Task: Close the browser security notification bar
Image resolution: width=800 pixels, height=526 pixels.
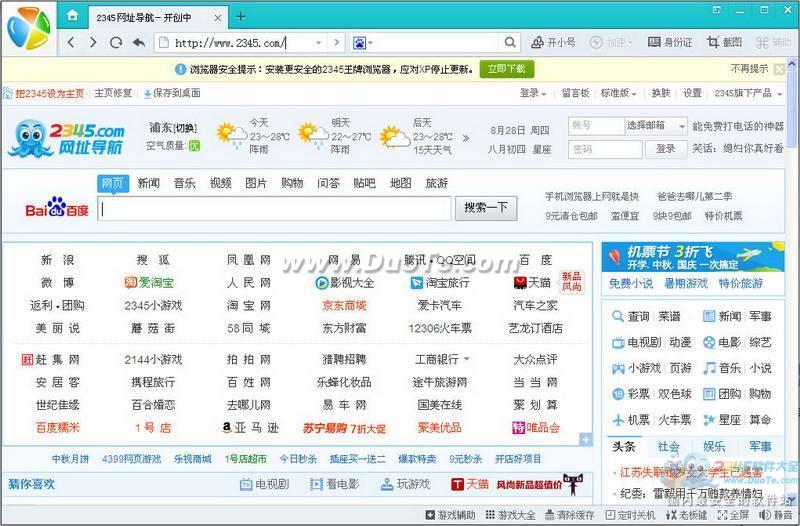Action: pos(779,69)
